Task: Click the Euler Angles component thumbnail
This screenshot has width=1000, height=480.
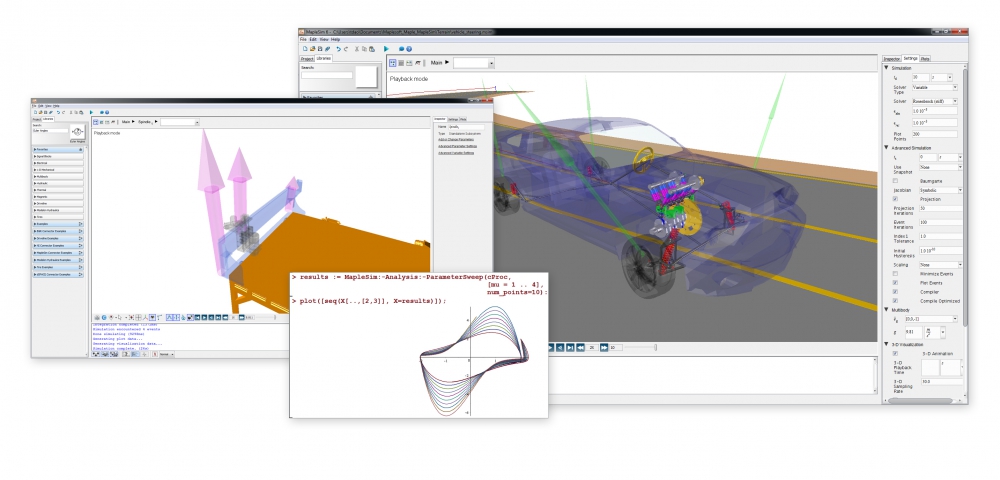Action: point(76,133)
